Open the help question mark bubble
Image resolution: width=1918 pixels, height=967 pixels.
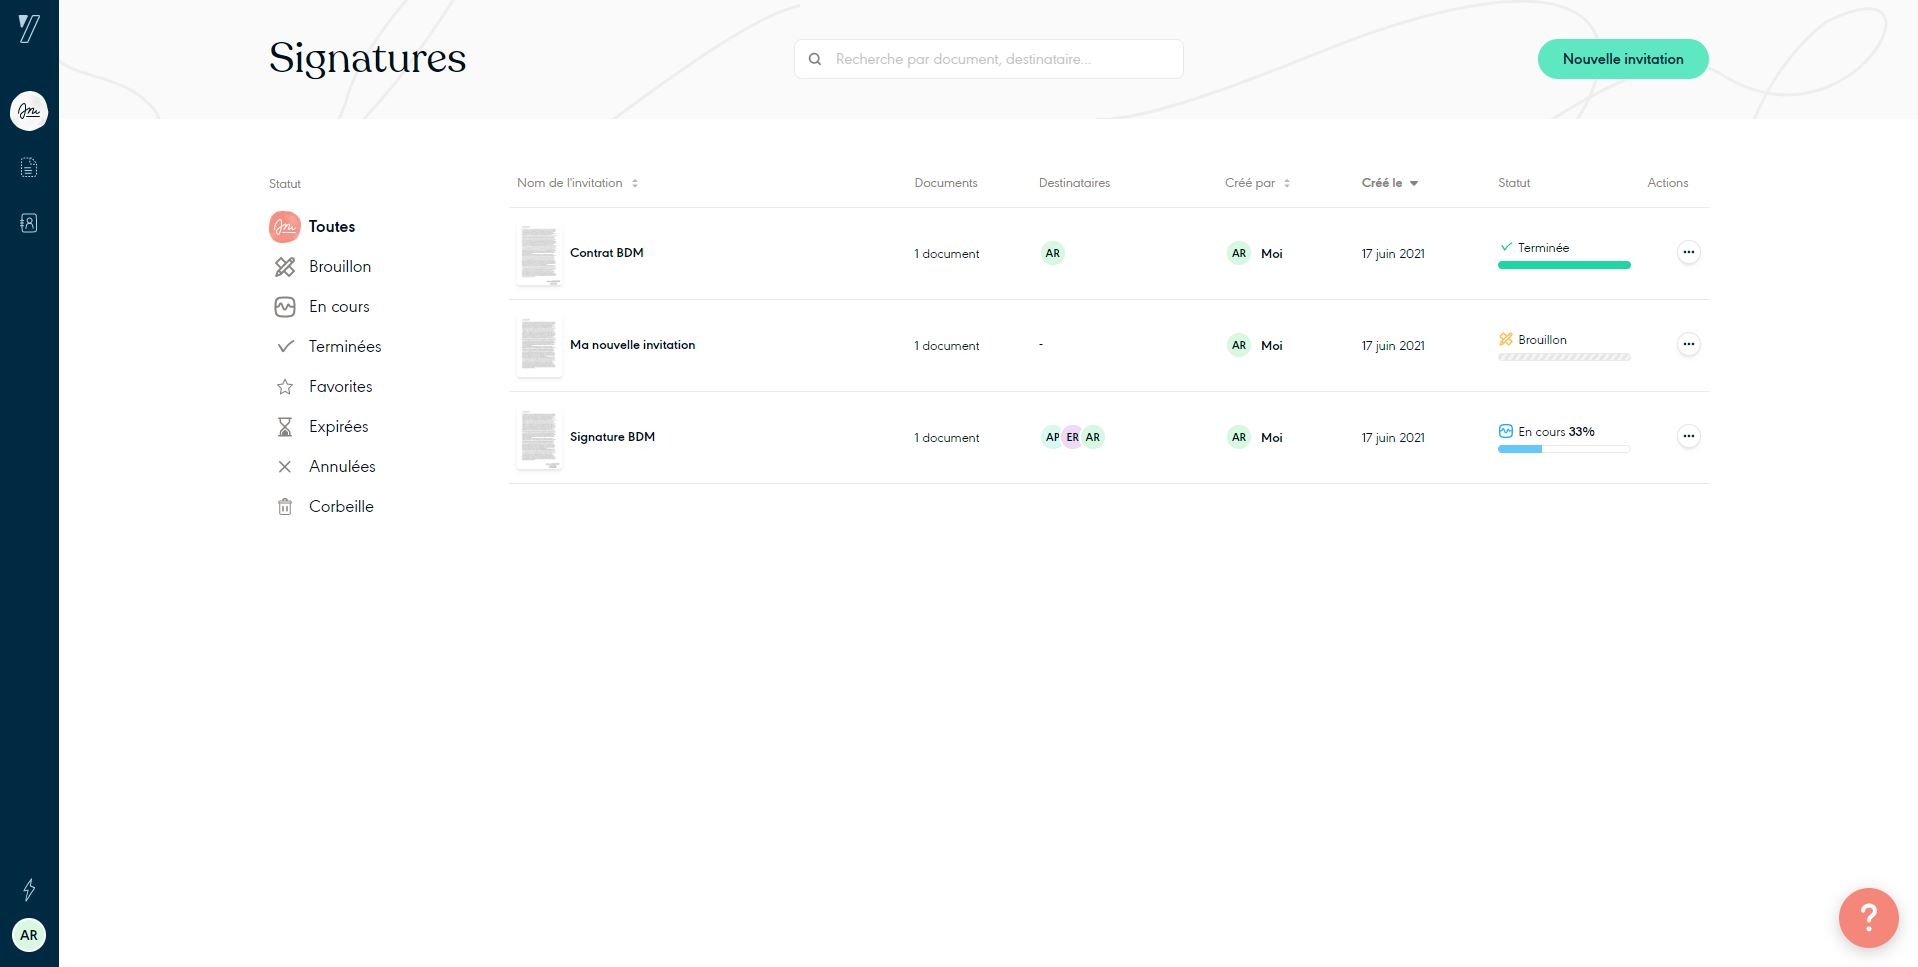[x=1867, y=917]
